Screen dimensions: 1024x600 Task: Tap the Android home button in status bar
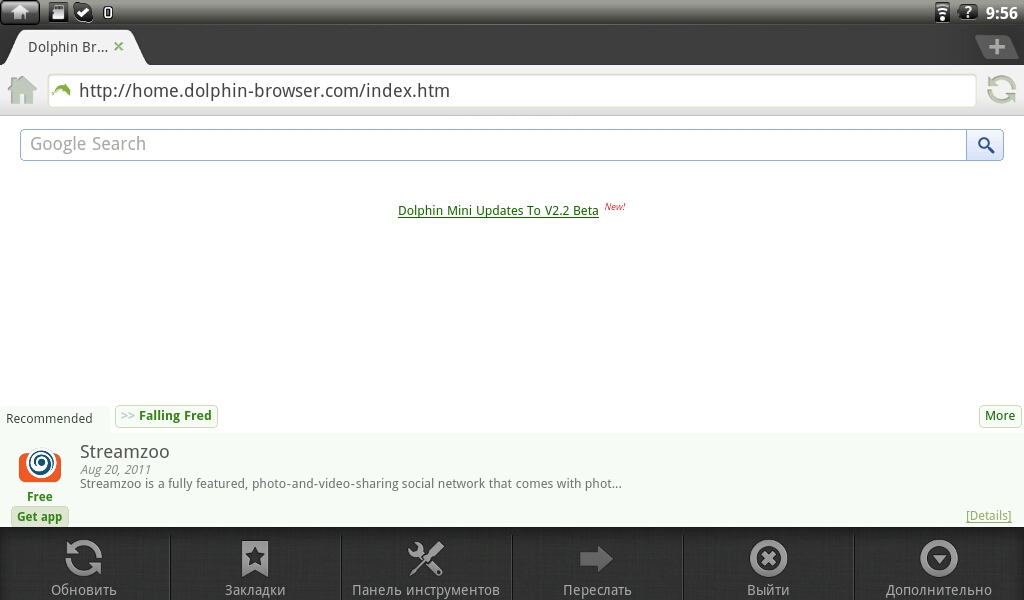click(20, 12)
